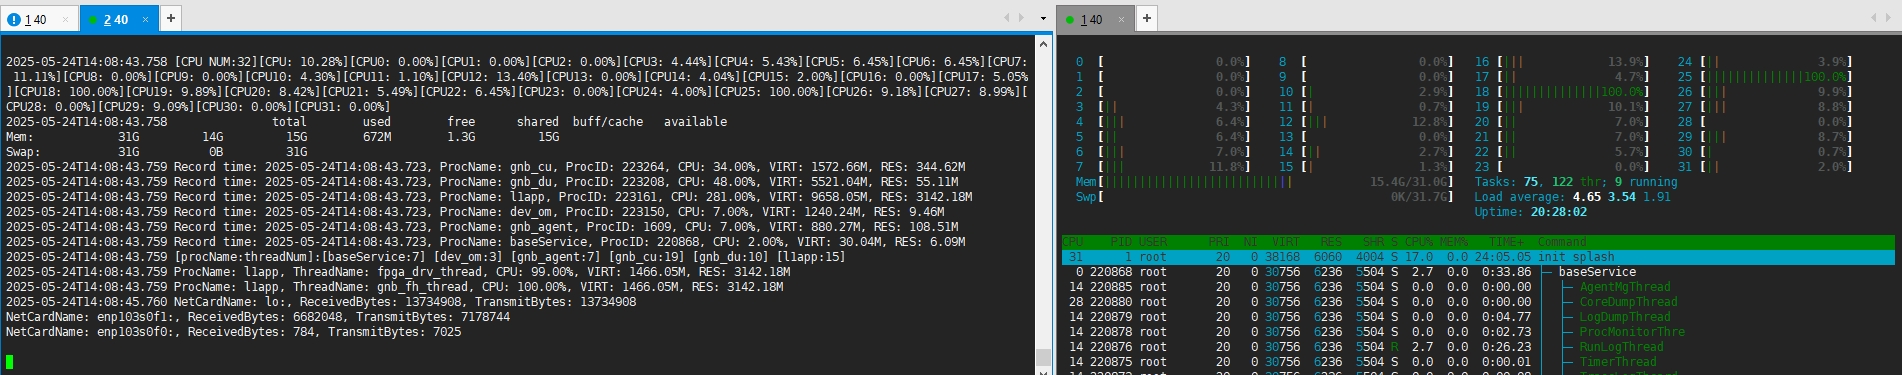This screenshot has height=375, width=1902.
Task: Select the active '2 40' session tab
Action: (118, 19)
